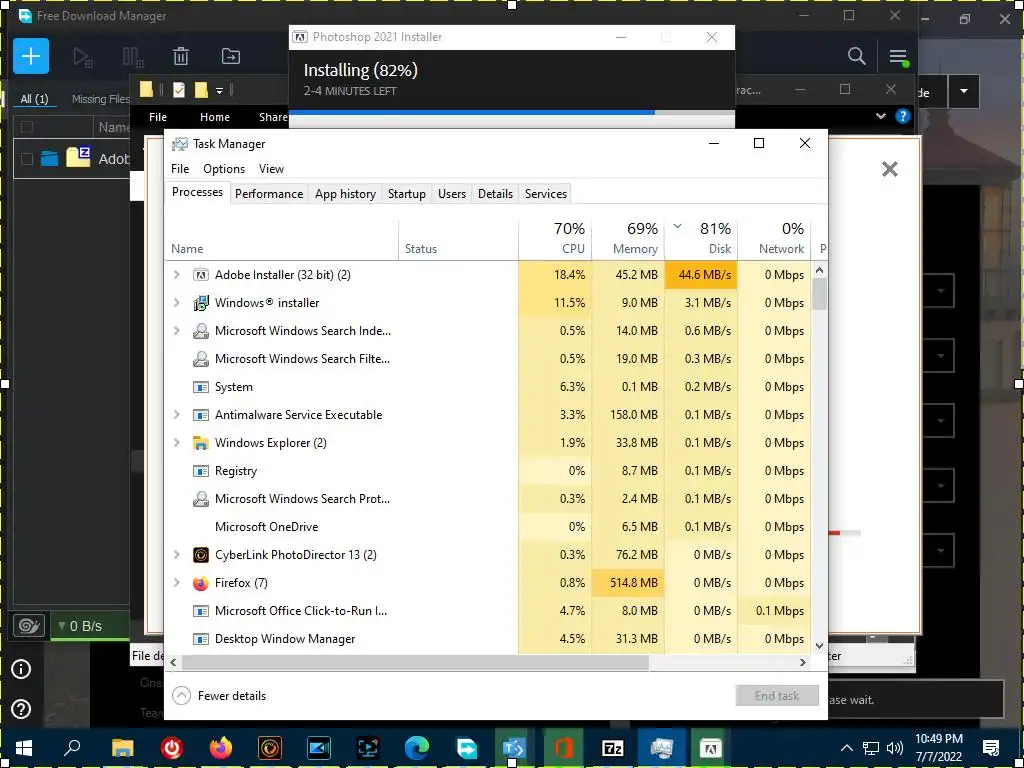Screen dimensions: 1024x768
Task: Collapse the File Explorer ribbon chevron
Action: click(880, 116)
